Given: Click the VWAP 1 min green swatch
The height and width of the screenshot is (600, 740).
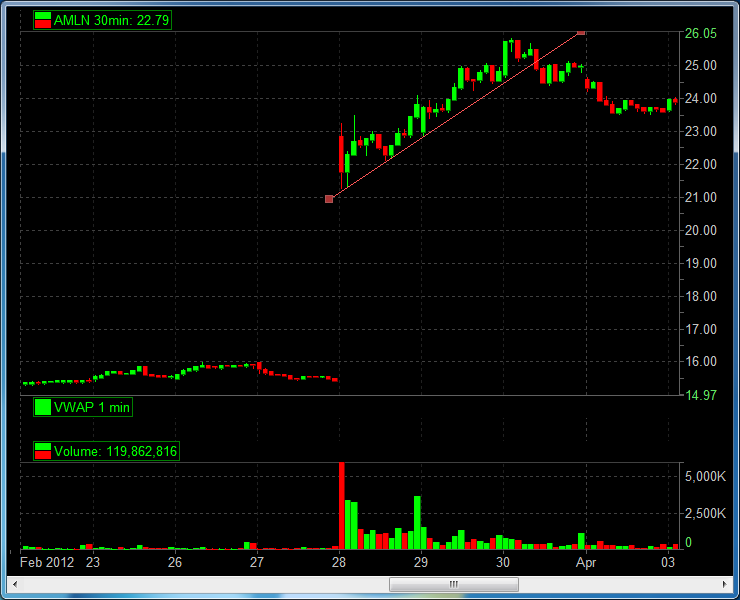Looking at the screenshot, I should click(x=42, y=407).
